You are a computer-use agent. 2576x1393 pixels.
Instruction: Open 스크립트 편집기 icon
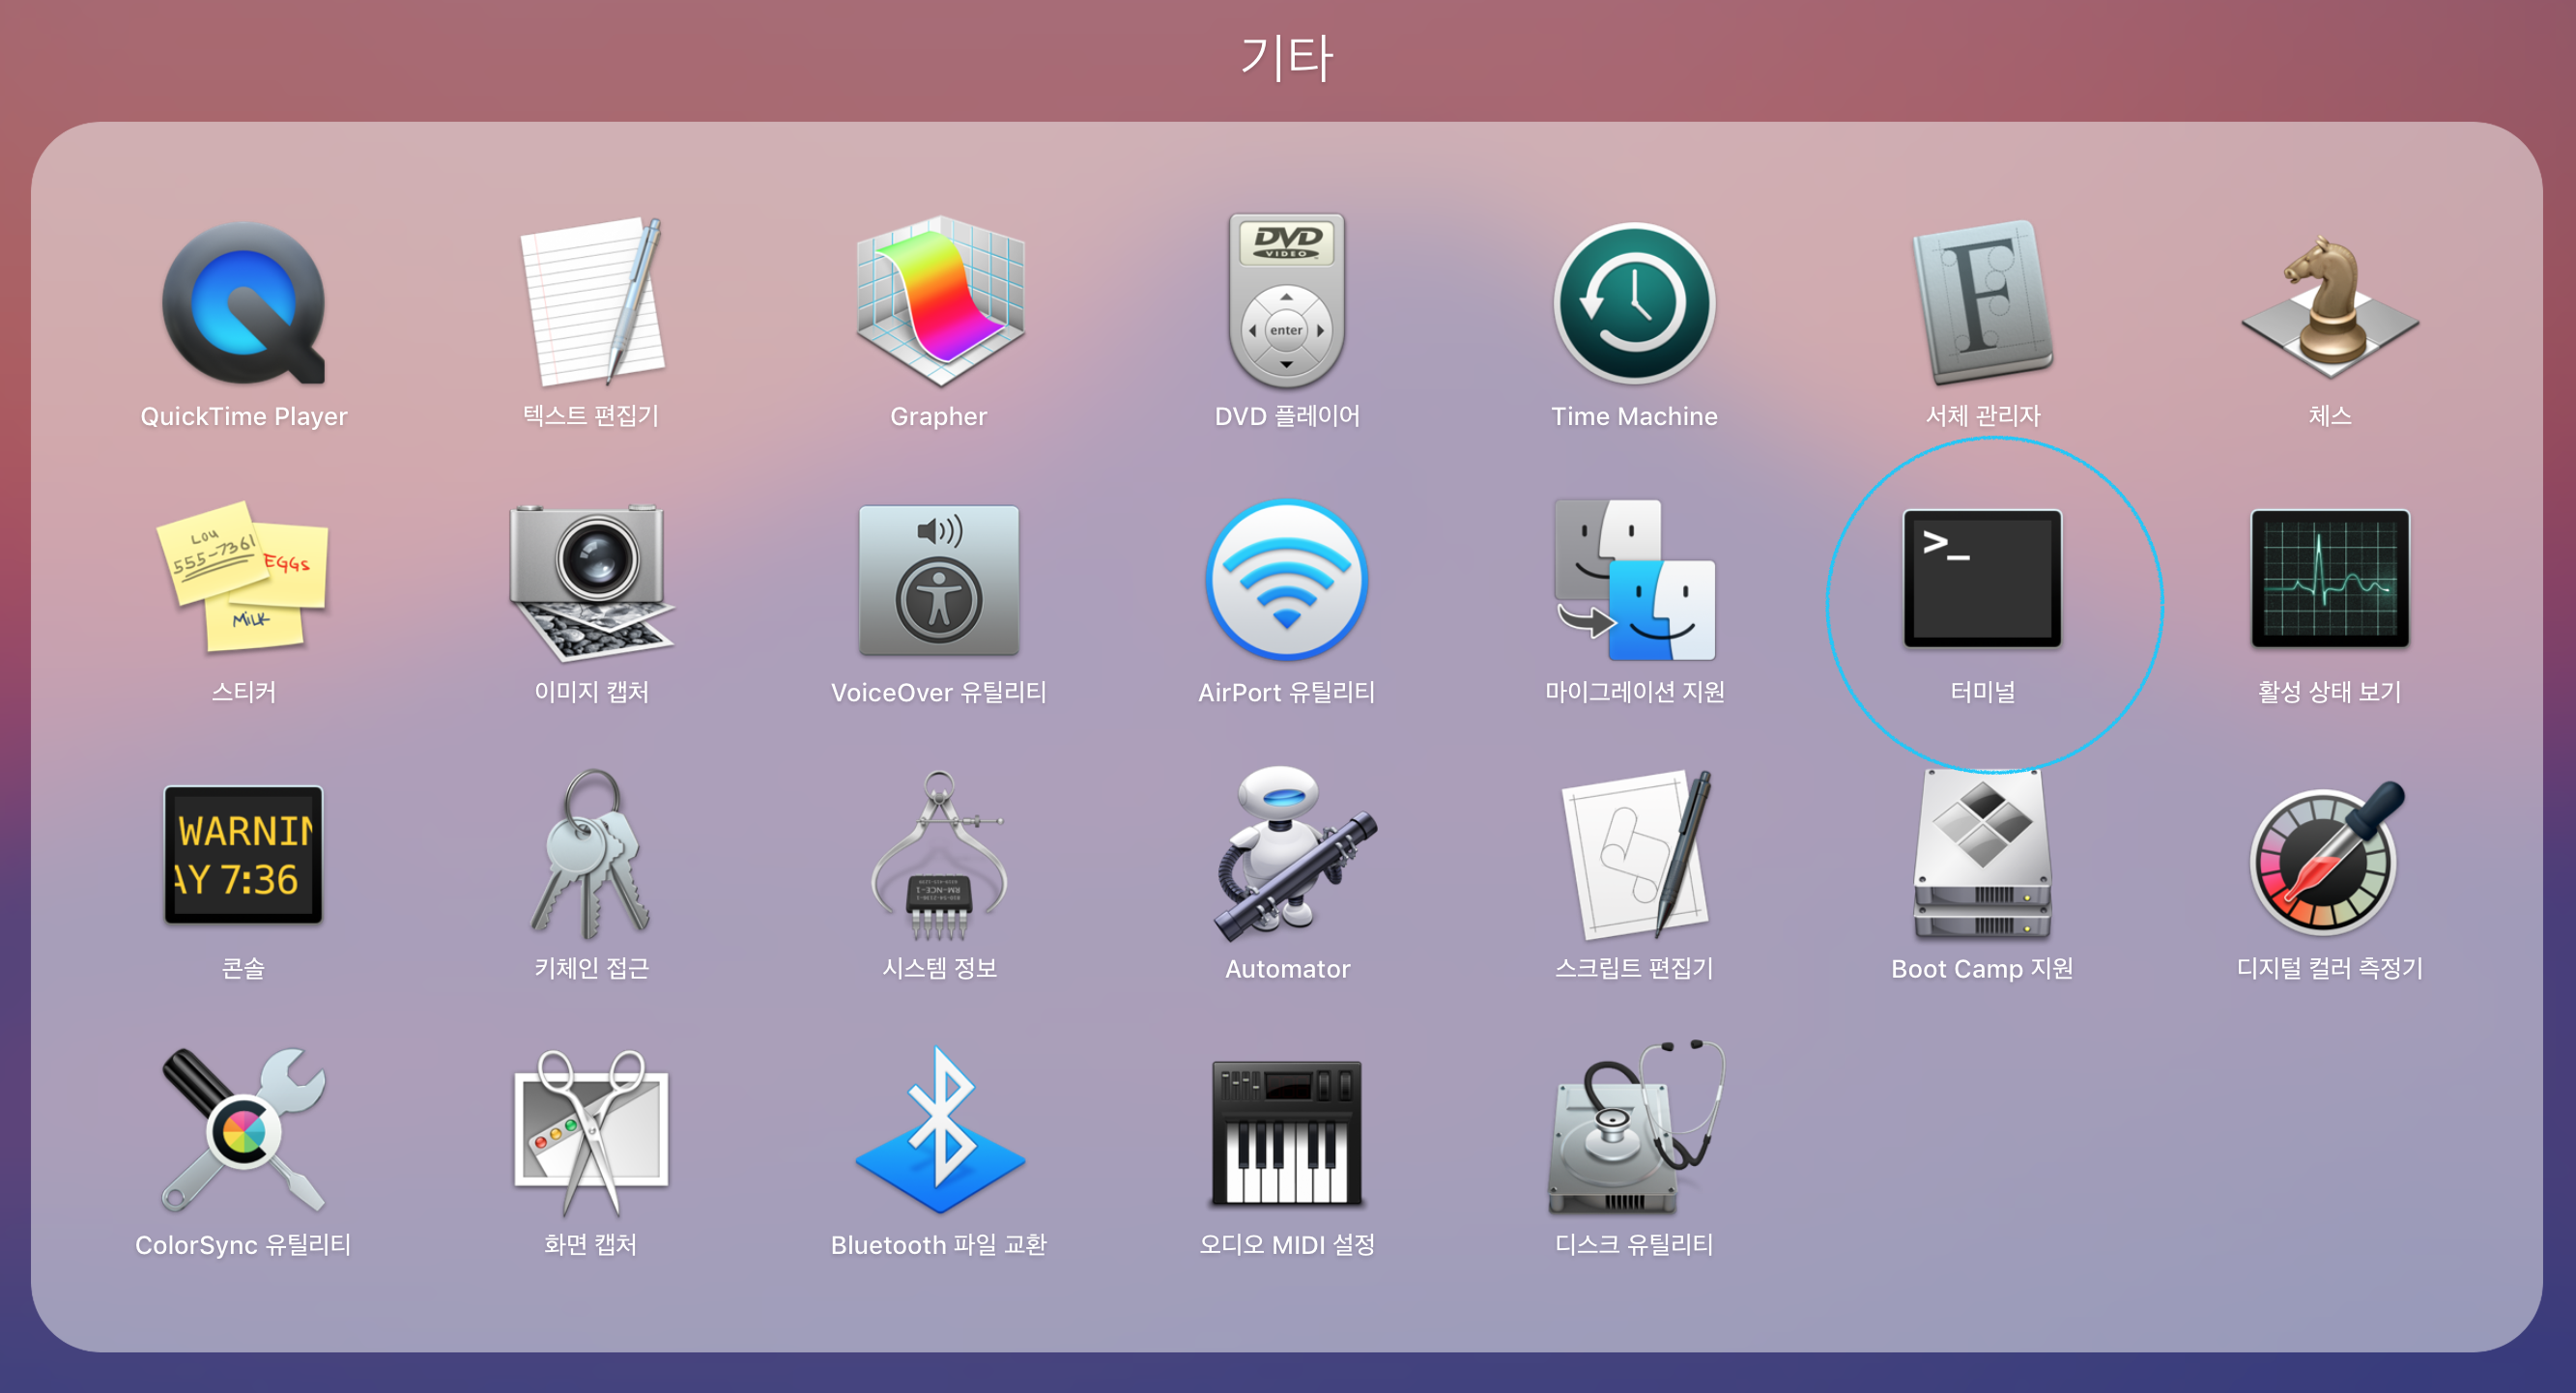coord(1637,855)
